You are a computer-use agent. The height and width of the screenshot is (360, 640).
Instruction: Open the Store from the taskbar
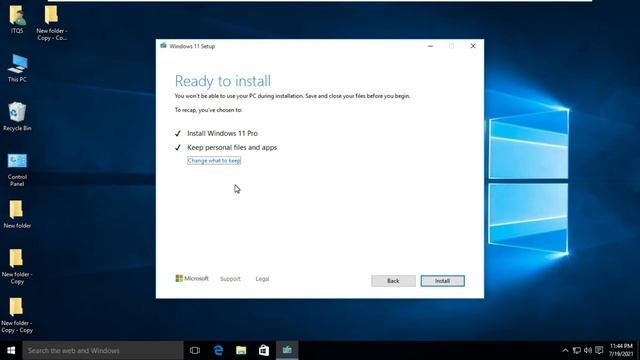click(x=264, y=350)
